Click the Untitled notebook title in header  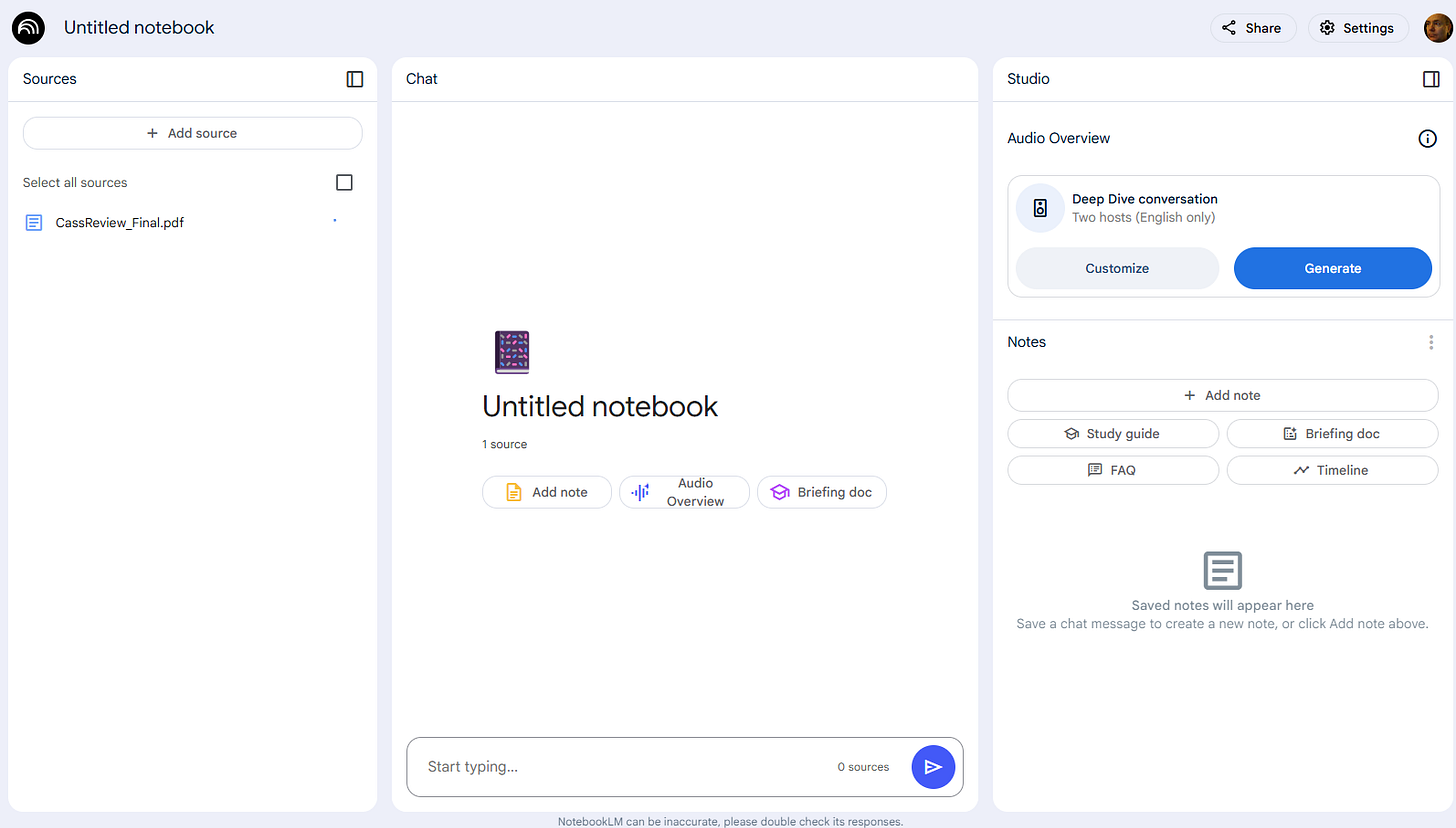click(139, 28)
